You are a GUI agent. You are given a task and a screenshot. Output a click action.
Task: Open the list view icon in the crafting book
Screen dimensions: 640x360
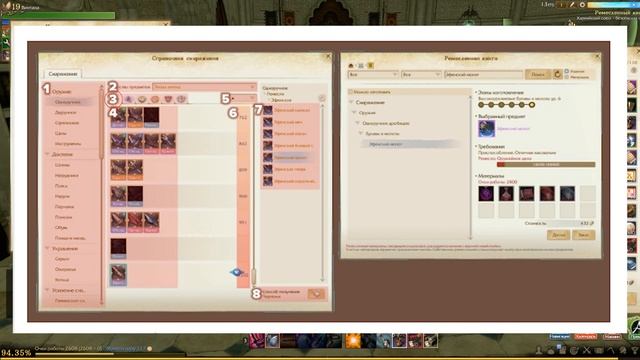[x=360, y=65]
